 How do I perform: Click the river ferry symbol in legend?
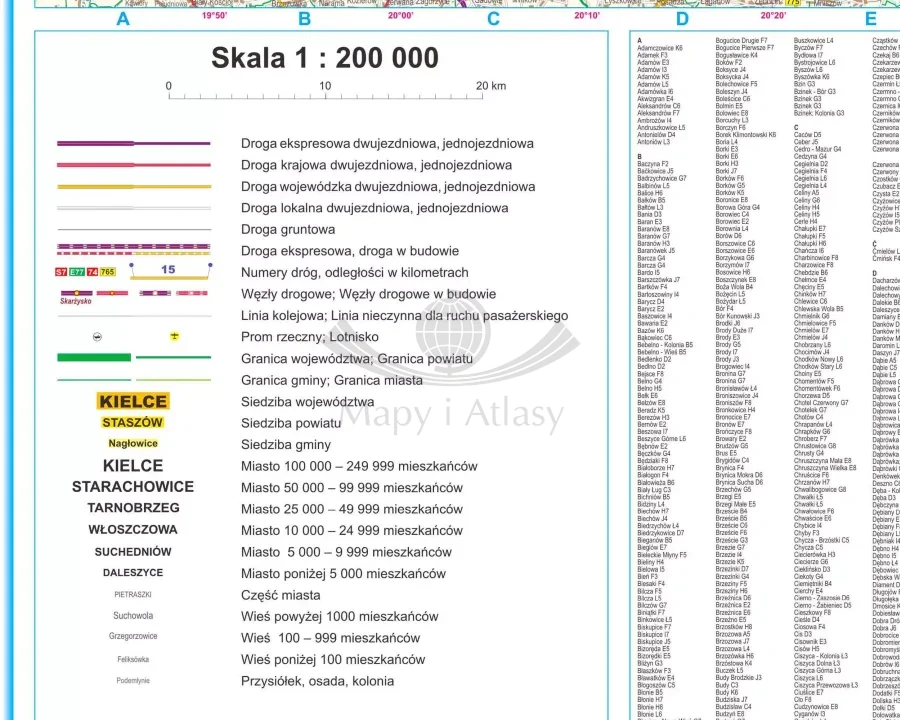coord(97,336)
